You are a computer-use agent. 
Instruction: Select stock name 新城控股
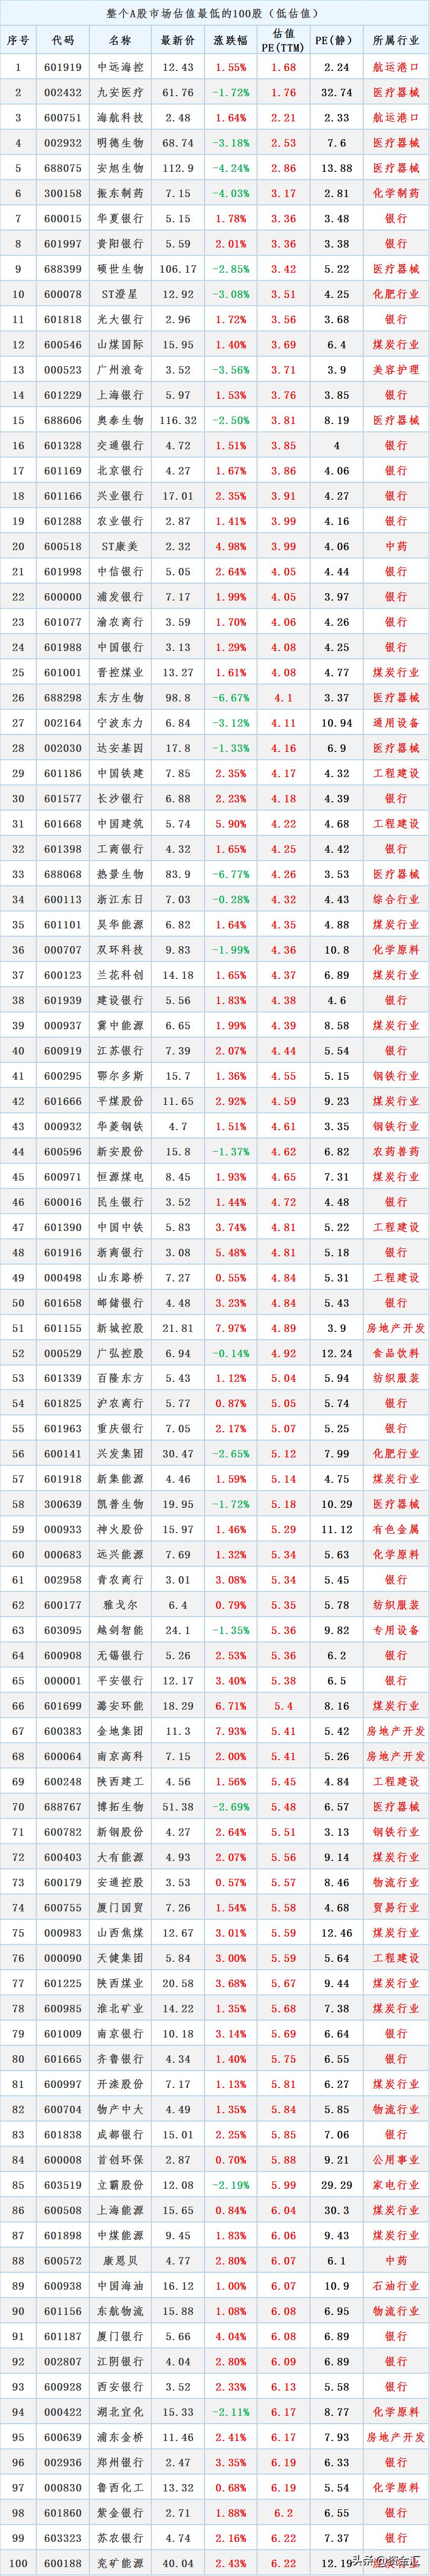120,1327
